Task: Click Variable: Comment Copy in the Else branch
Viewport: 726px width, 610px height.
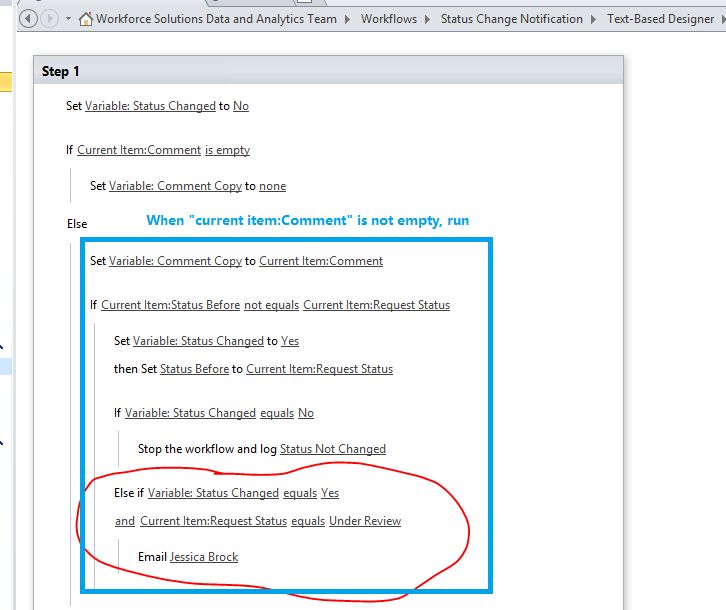Action: click(x=175, y=261)
